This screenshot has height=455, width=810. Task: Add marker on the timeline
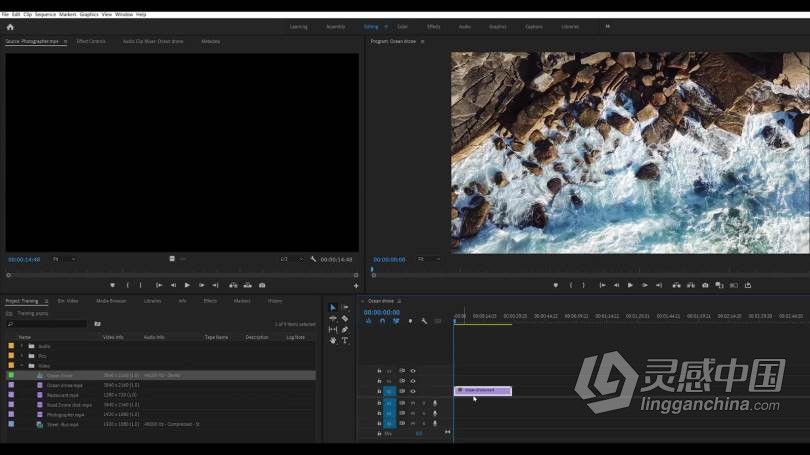(410, 321)
